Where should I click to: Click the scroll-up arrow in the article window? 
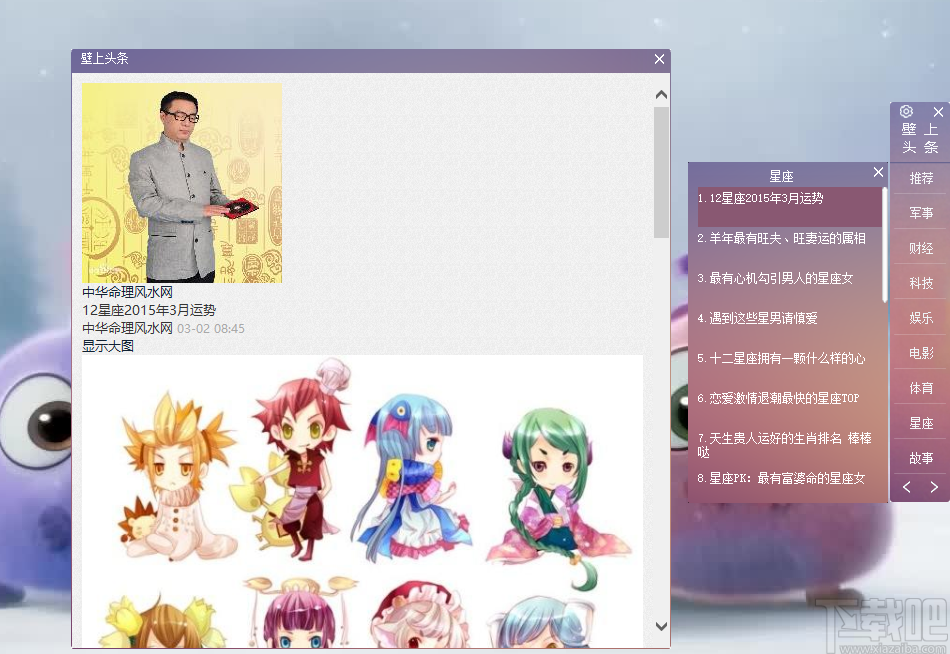(x=661, y=93)
